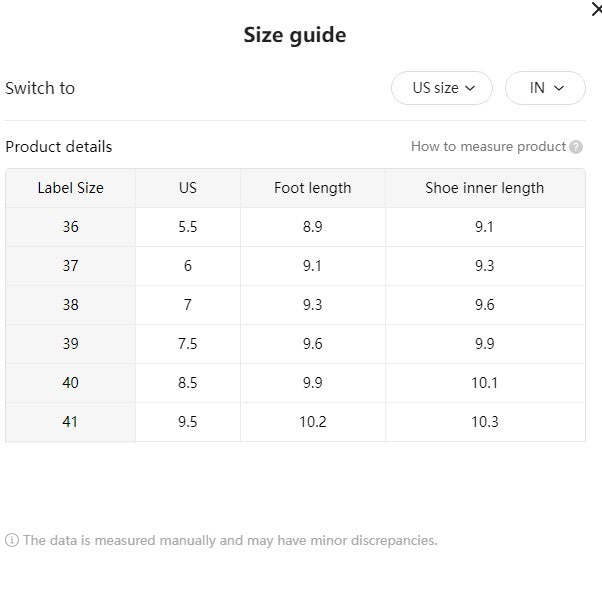
Task: Select the US column header
Action: click(x=188, y=188)
